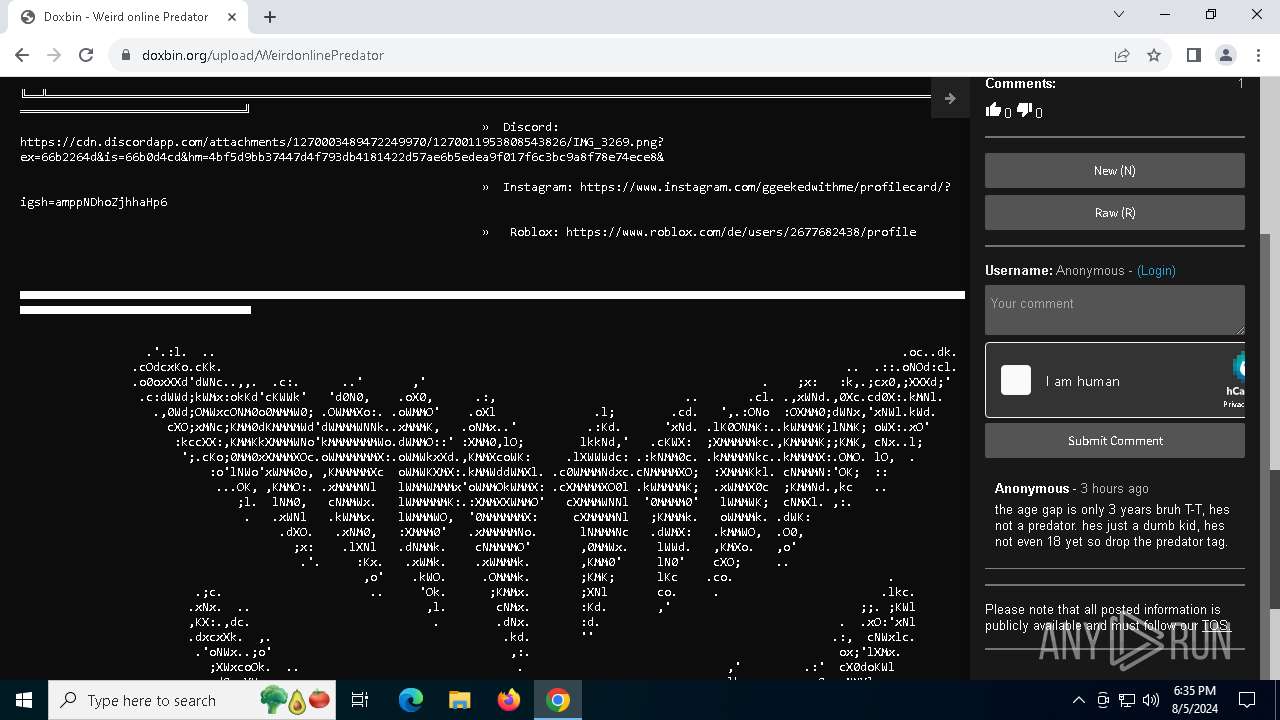This screenshot has width=1280, height=720.
Task: Click the hCaptcha logo
Action: coord(1237,367)
